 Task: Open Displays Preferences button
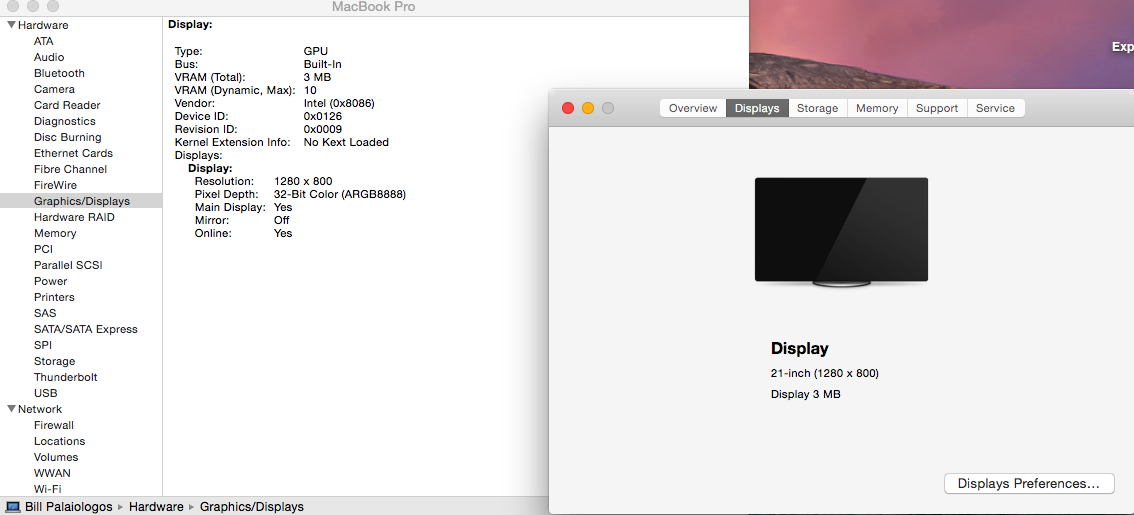click(1029, 483)
